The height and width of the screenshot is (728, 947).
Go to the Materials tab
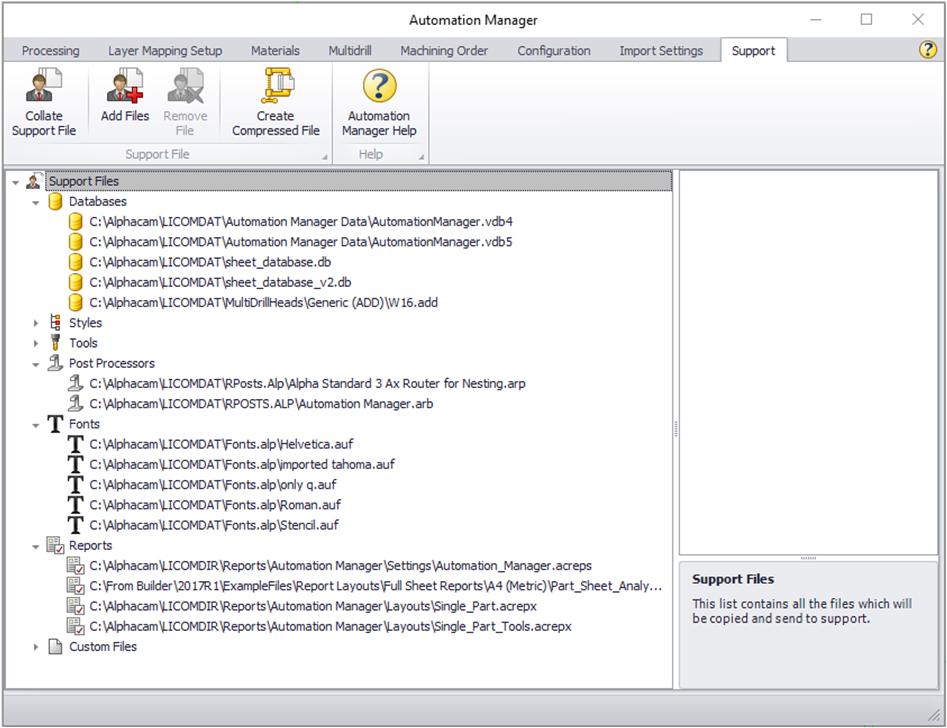click(x=275, y=51)
